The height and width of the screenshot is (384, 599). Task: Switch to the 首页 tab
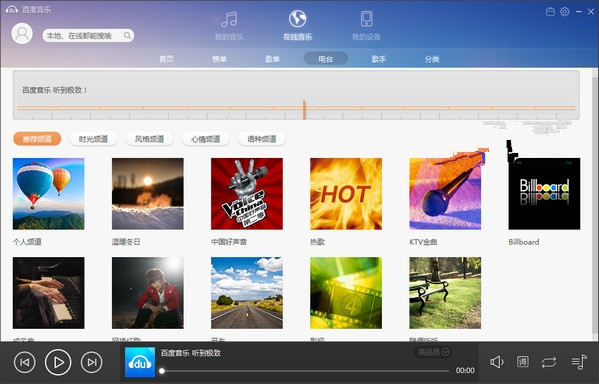click(166, 59)
